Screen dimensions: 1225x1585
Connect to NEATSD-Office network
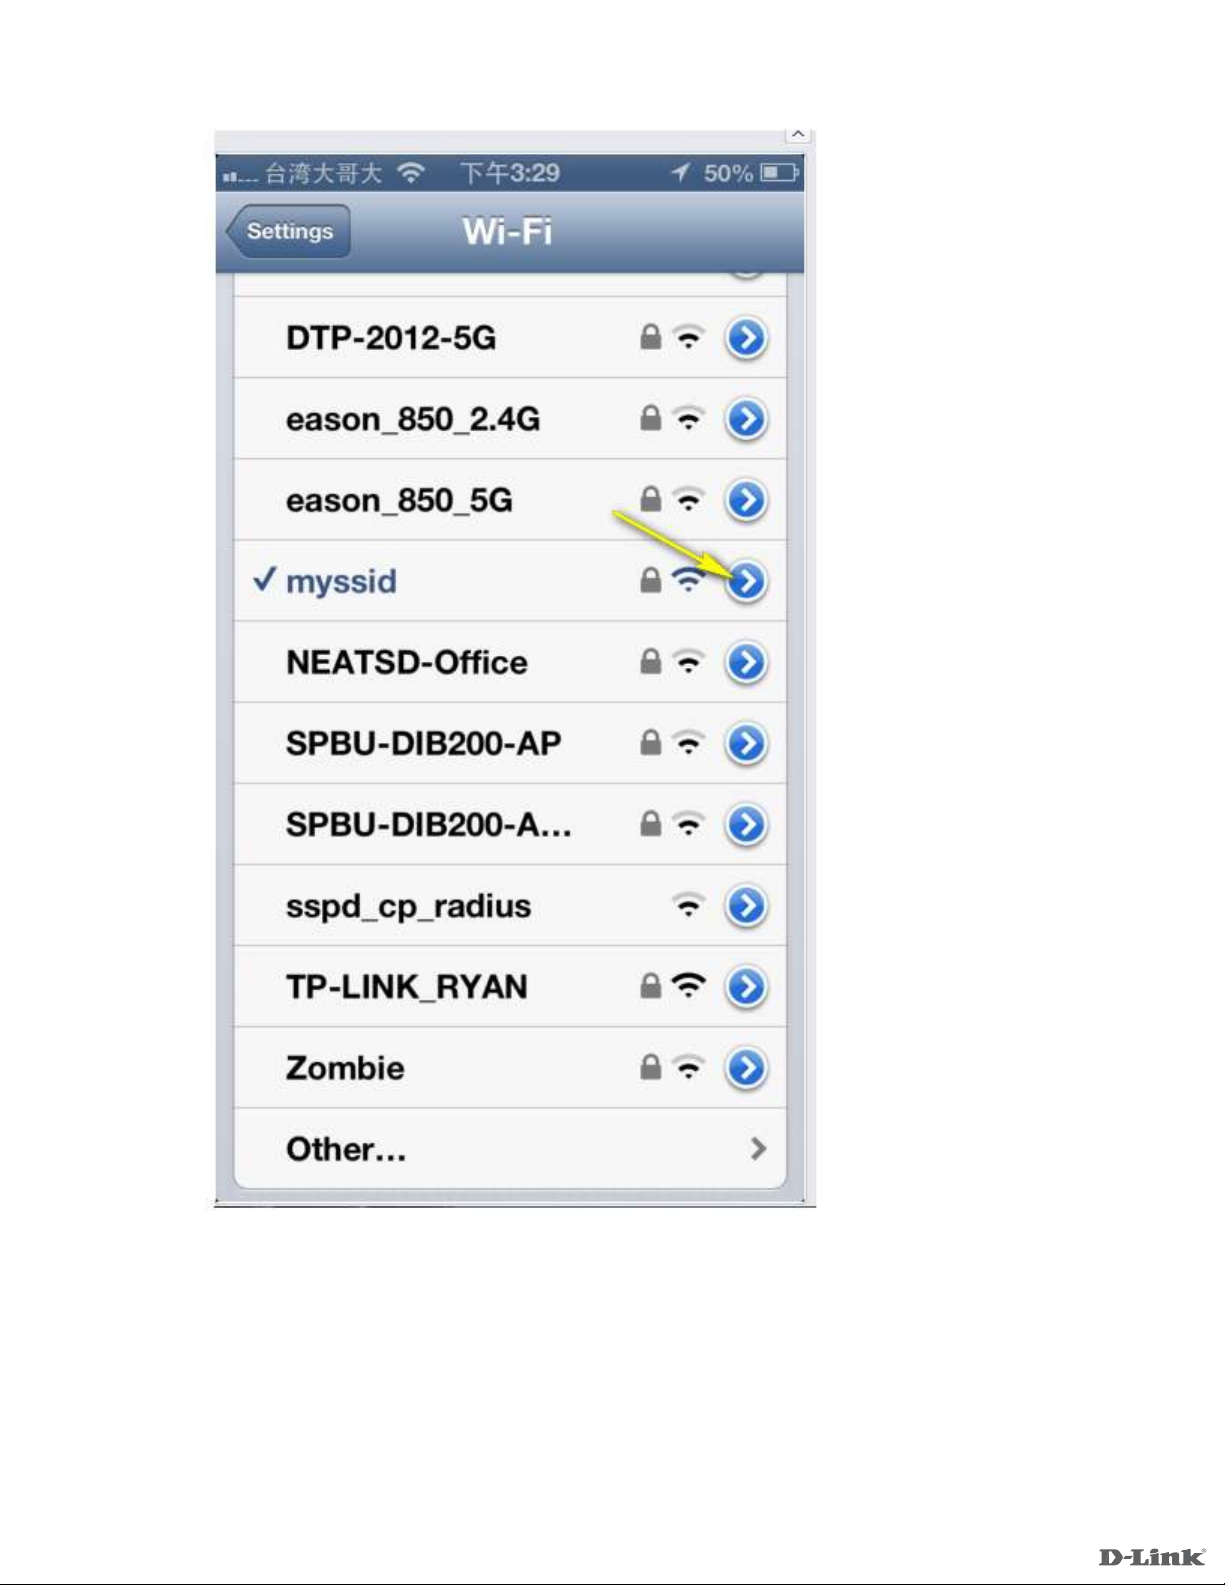click(509, 662)
